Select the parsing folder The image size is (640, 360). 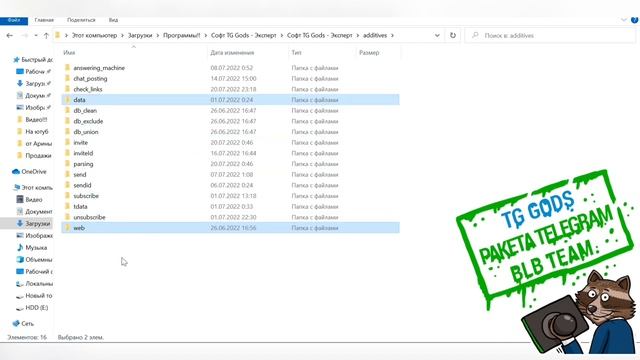point(83,164)
